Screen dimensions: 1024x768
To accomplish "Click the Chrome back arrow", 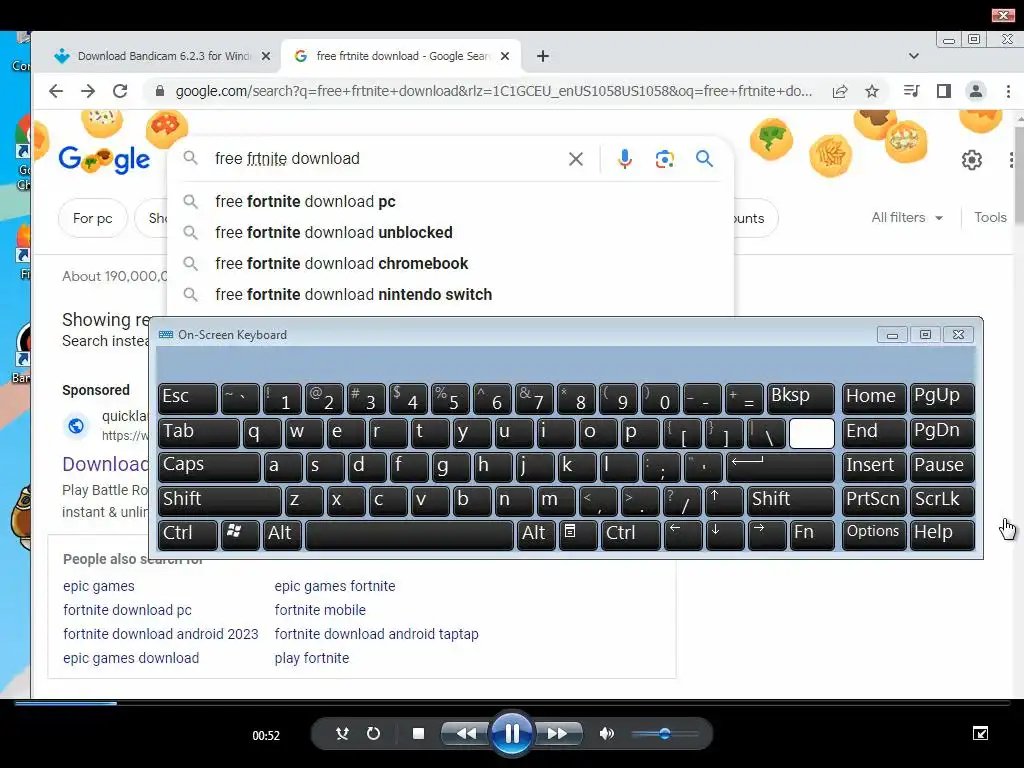I will 56,91.
